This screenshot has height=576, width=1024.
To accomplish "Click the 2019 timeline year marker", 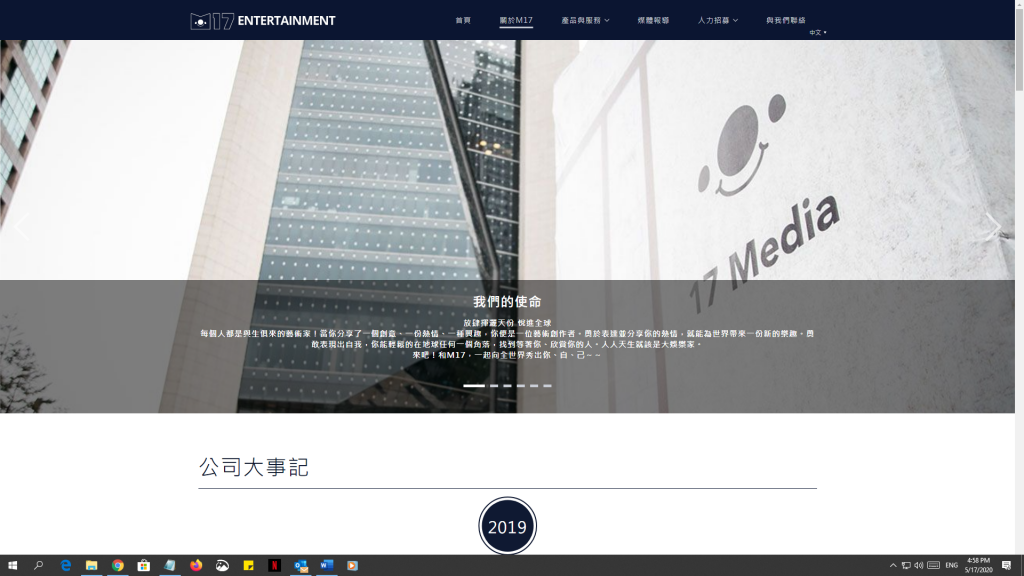I will coord(507,527).
